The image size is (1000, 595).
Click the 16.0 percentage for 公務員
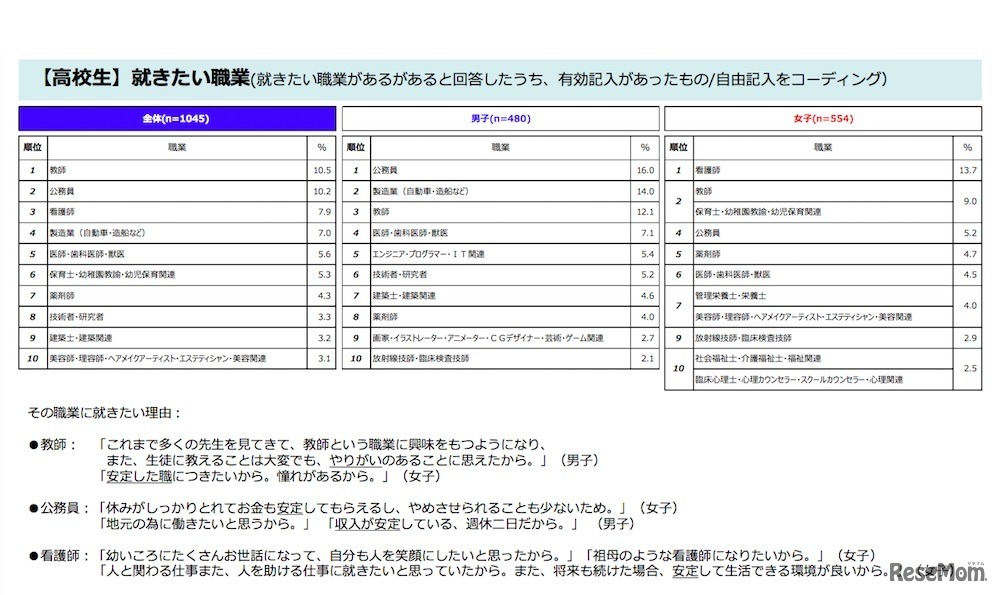[x=646, y=170]
